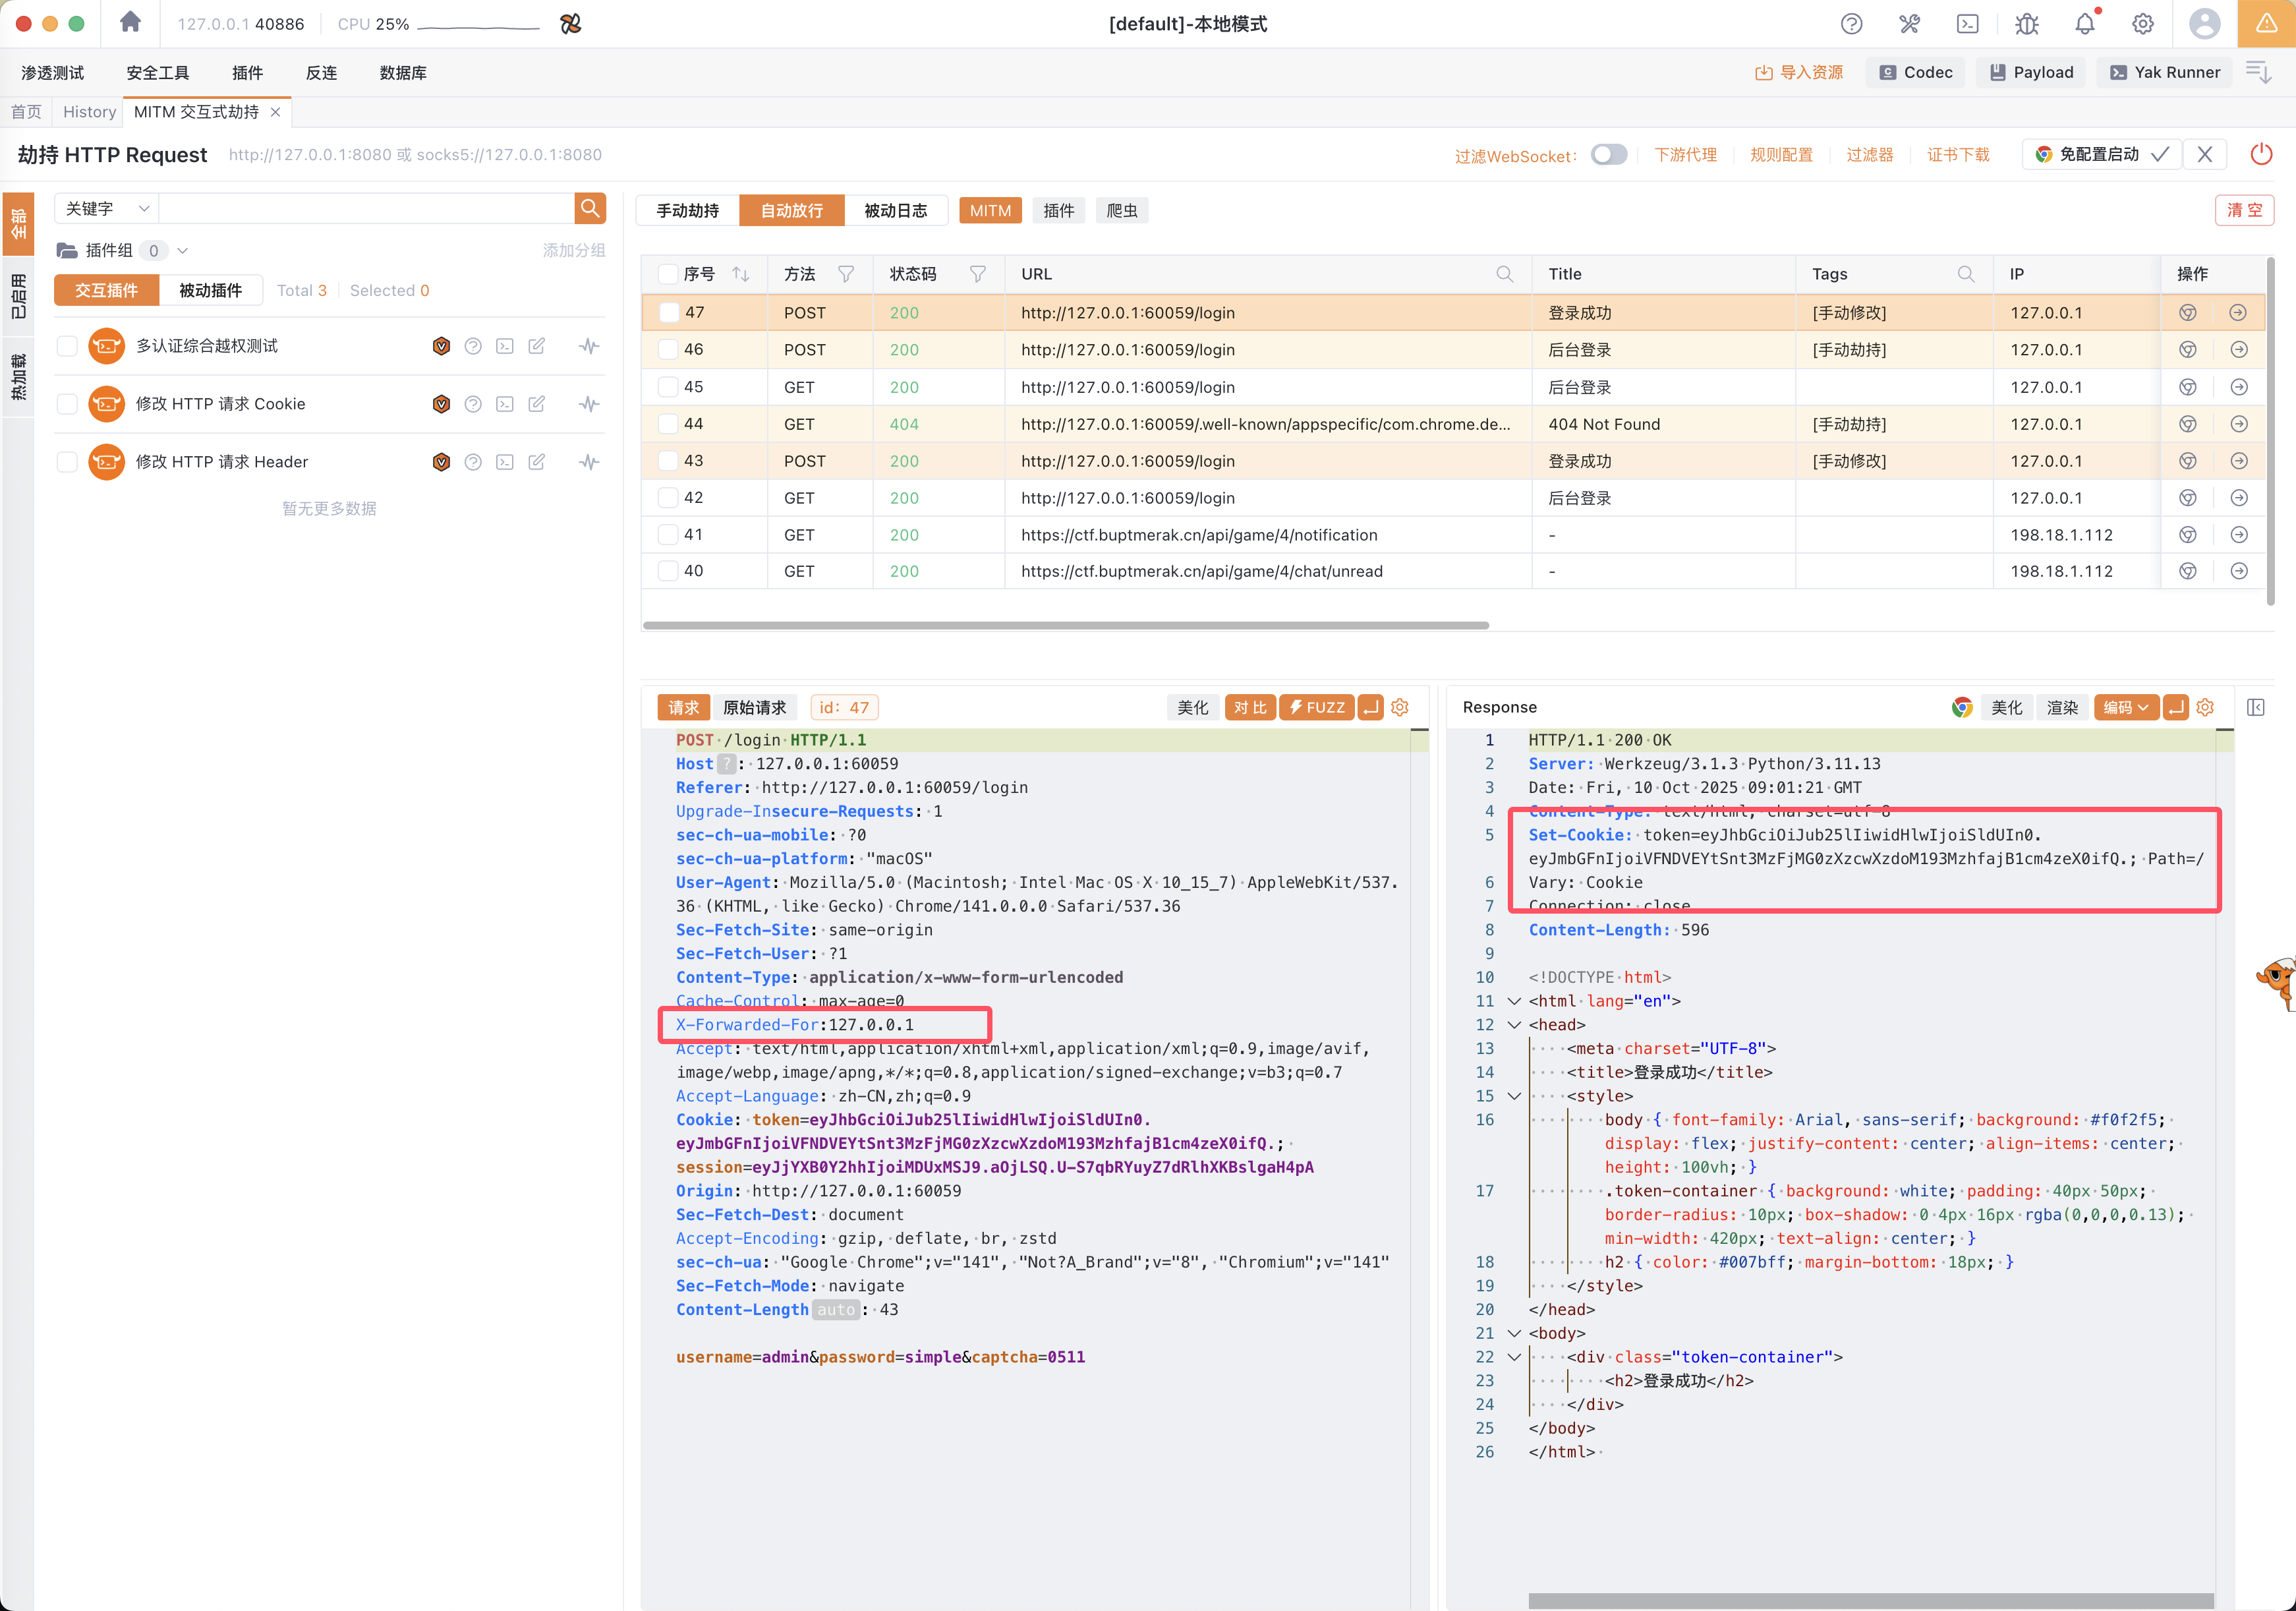Screen dimensions: 2296x1611
Task: Open settings gear in top bar
Action: click(2142, 24)
